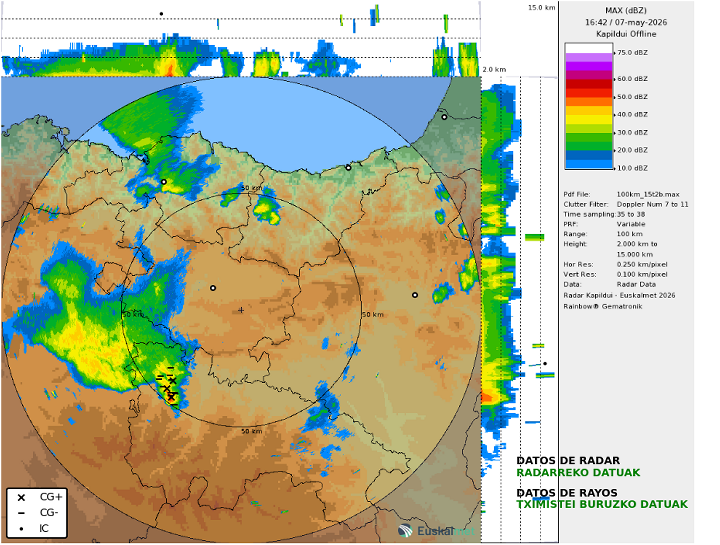Viewport: 720px width, 545px height.
Task: Click the Range value '100 km'
Action: pyautogui.click(x=629, y=234)
